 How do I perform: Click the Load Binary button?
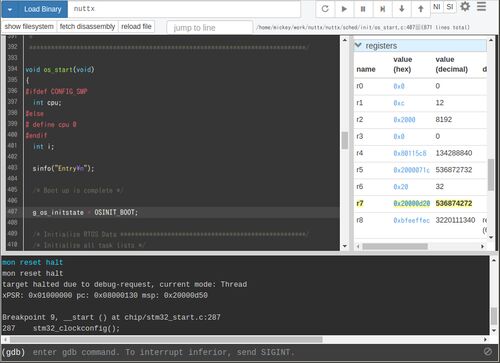42,9
